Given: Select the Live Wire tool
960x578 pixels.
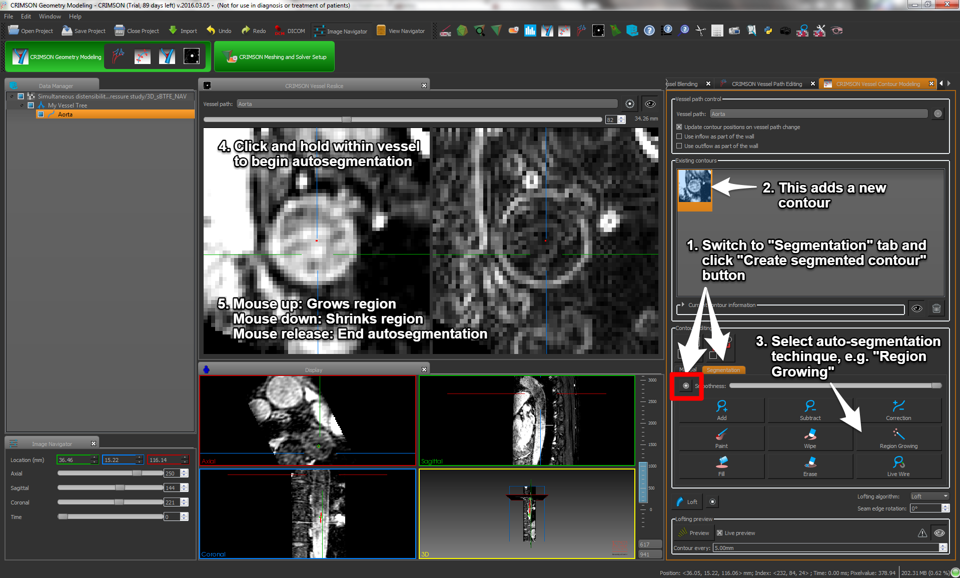Looking at the screenshot, I should point(898,466).
